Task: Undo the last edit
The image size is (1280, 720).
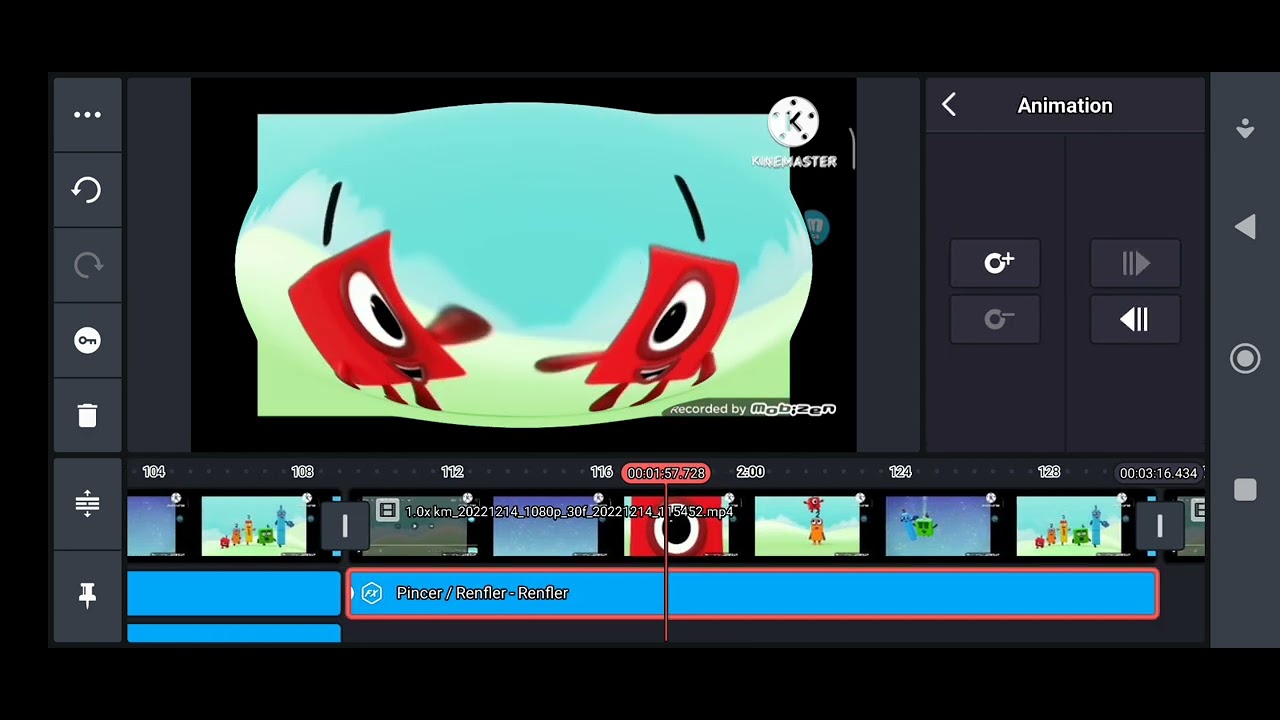Action: coord(87,190)
